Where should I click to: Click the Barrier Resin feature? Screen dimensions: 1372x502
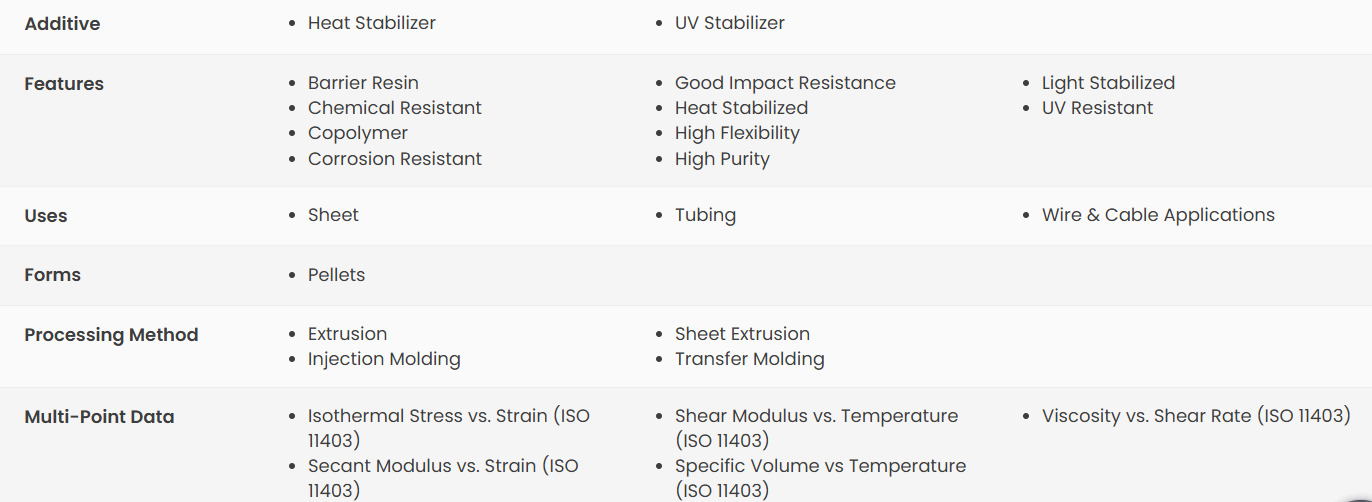click(x=363, y=83)
